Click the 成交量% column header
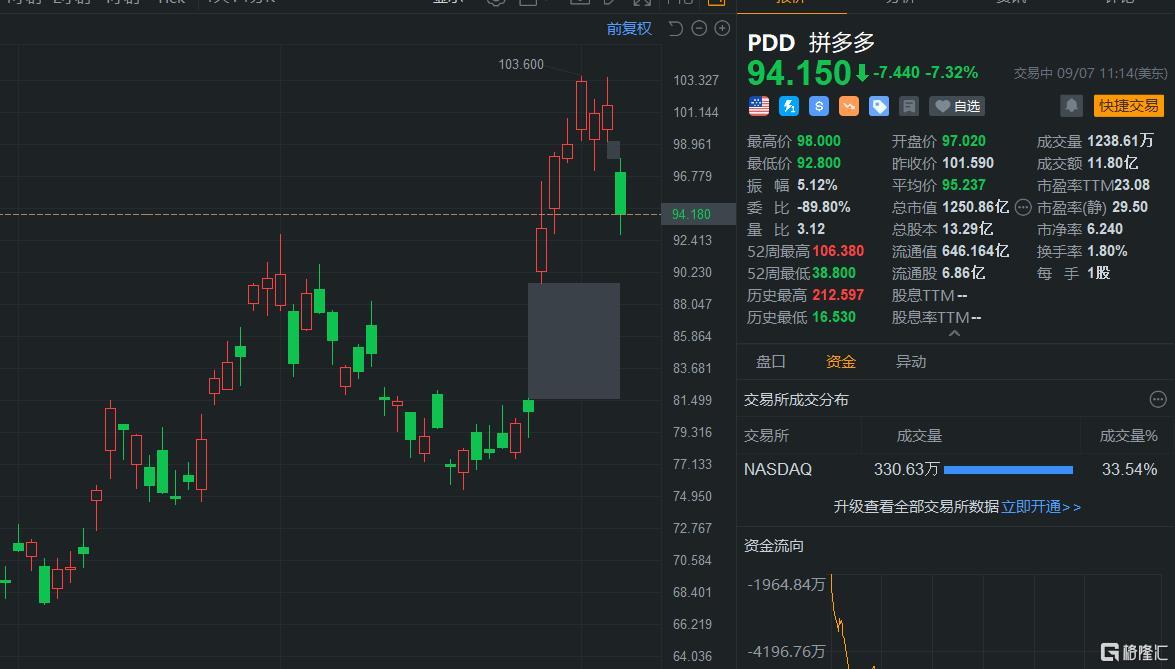1175x669 pixels. coord(1129,436)
